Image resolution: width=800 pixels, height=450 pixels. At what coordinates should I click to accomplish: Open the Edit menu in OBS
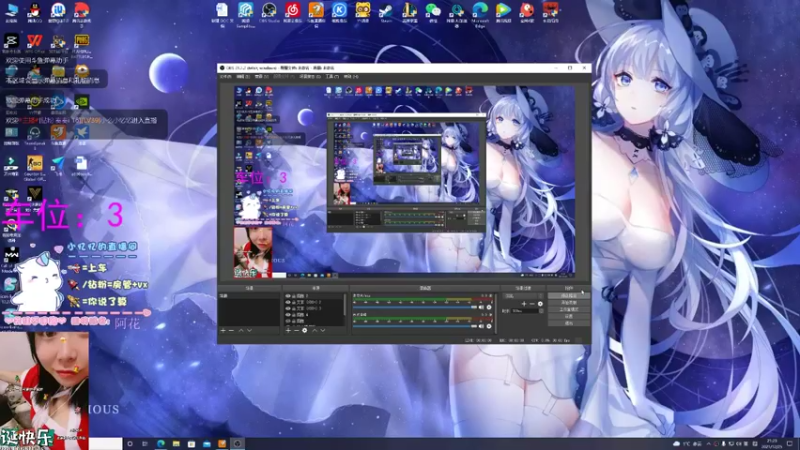pyautogui.click(x=243, y=77)
